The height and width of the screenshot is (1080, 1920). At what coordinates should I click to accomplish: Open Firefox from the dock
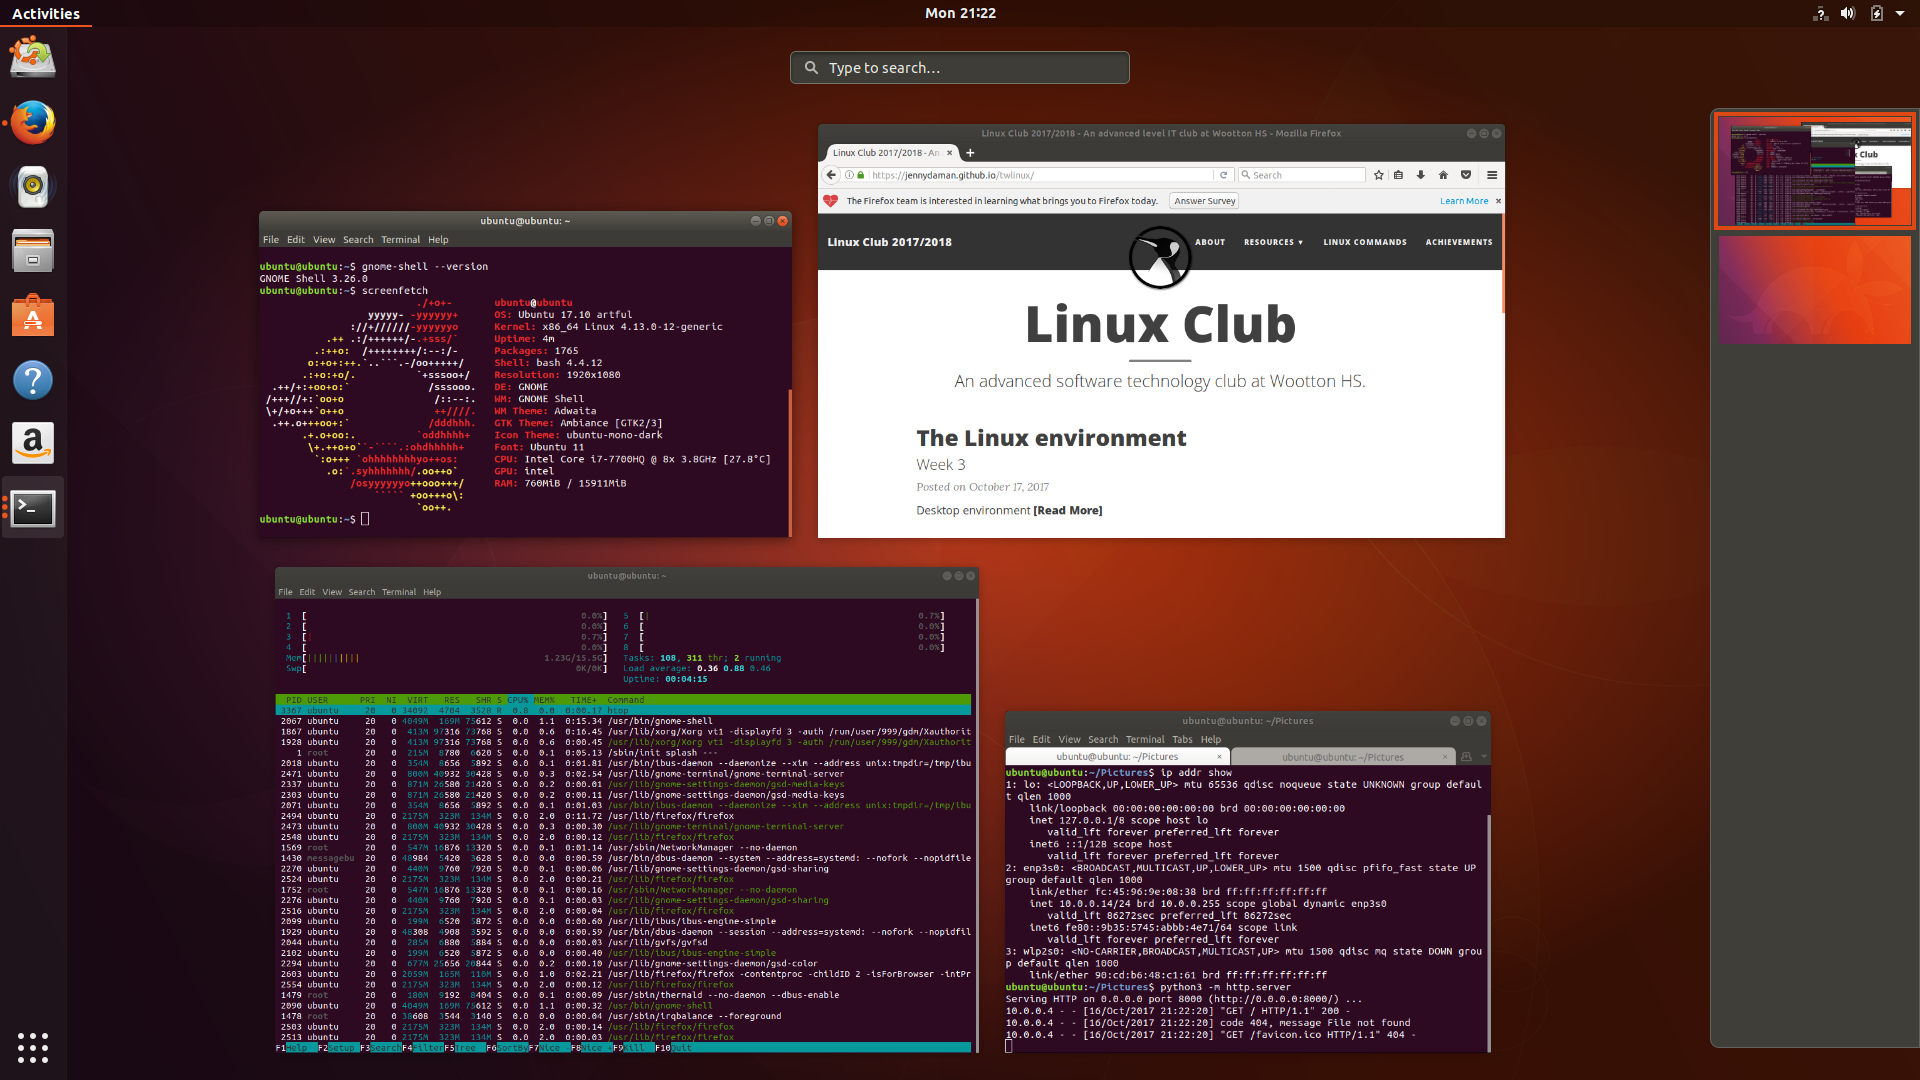point(33,122)
